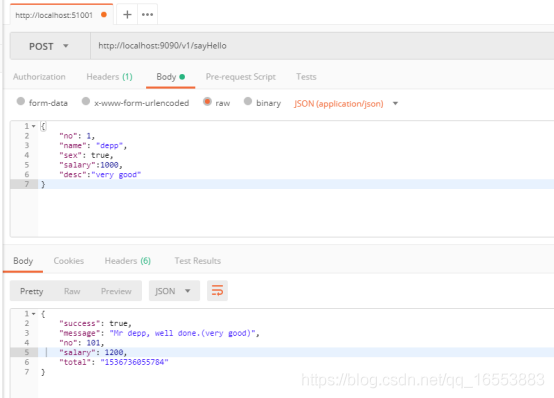
Task: Collapse request JSON object at line 1
Action: (x=34, y=126)
